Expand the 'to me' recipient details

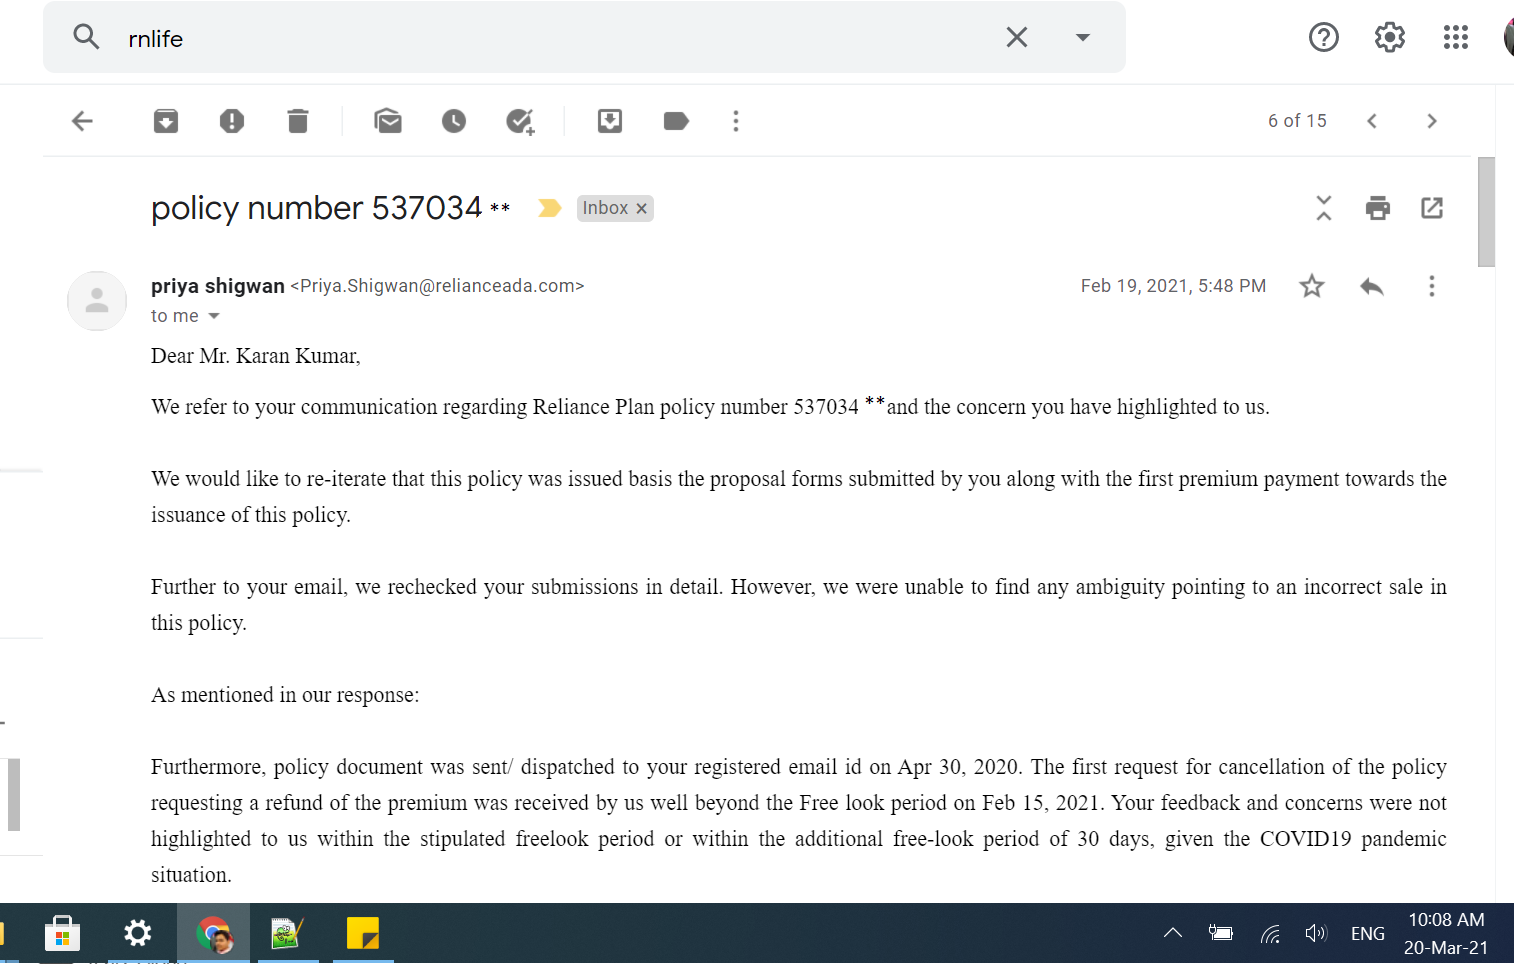(213, 316)
